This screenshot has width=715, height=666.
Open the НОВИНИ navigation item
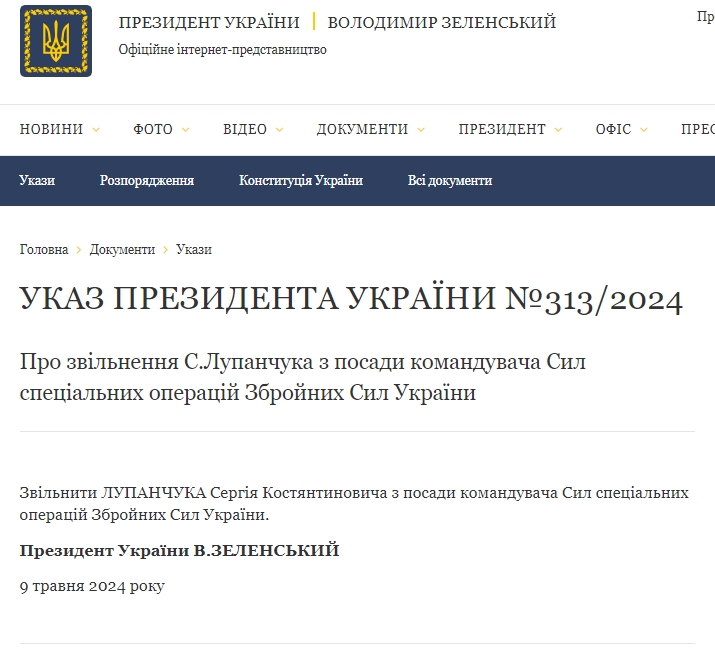tap(51, 129)
